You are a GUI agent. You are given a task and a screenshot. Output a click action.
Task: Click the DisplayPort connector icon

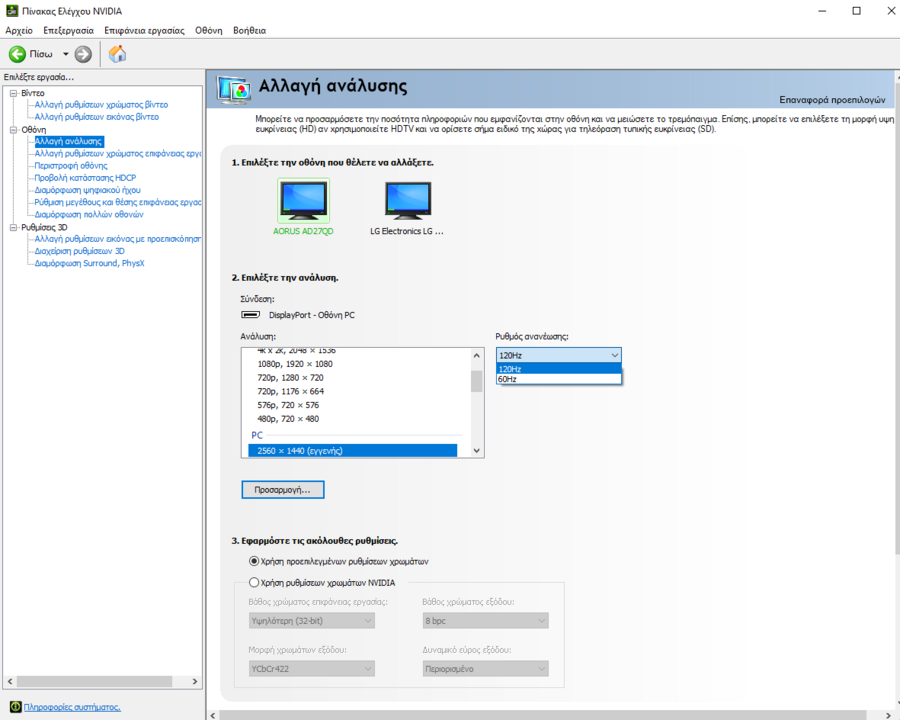click(x=250, y=315)
